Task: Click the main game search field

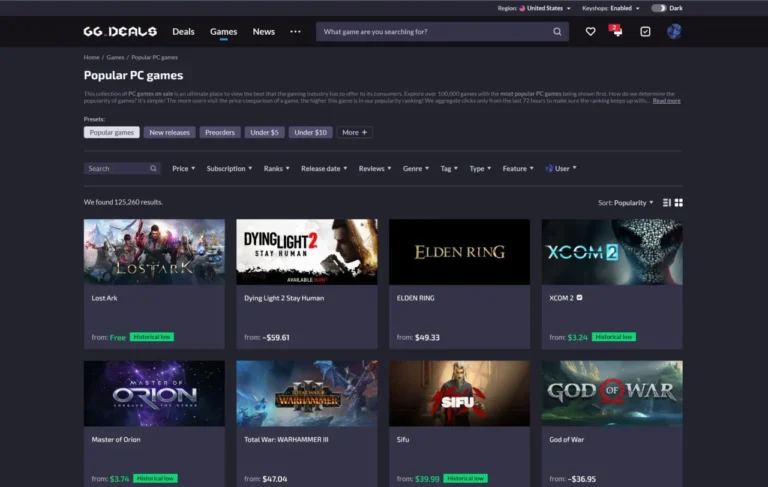Action: coord(442,31)
